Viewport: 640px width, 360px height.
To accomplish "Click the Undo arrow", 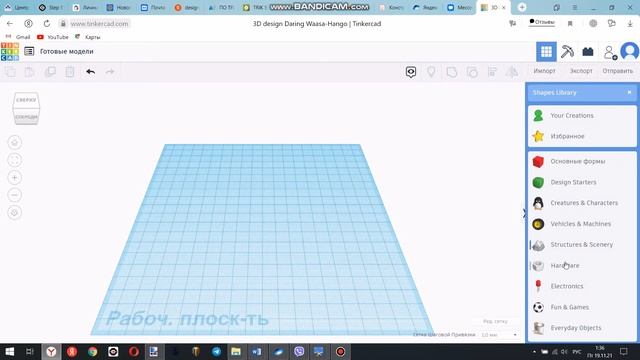I will (x=91, y=72).
